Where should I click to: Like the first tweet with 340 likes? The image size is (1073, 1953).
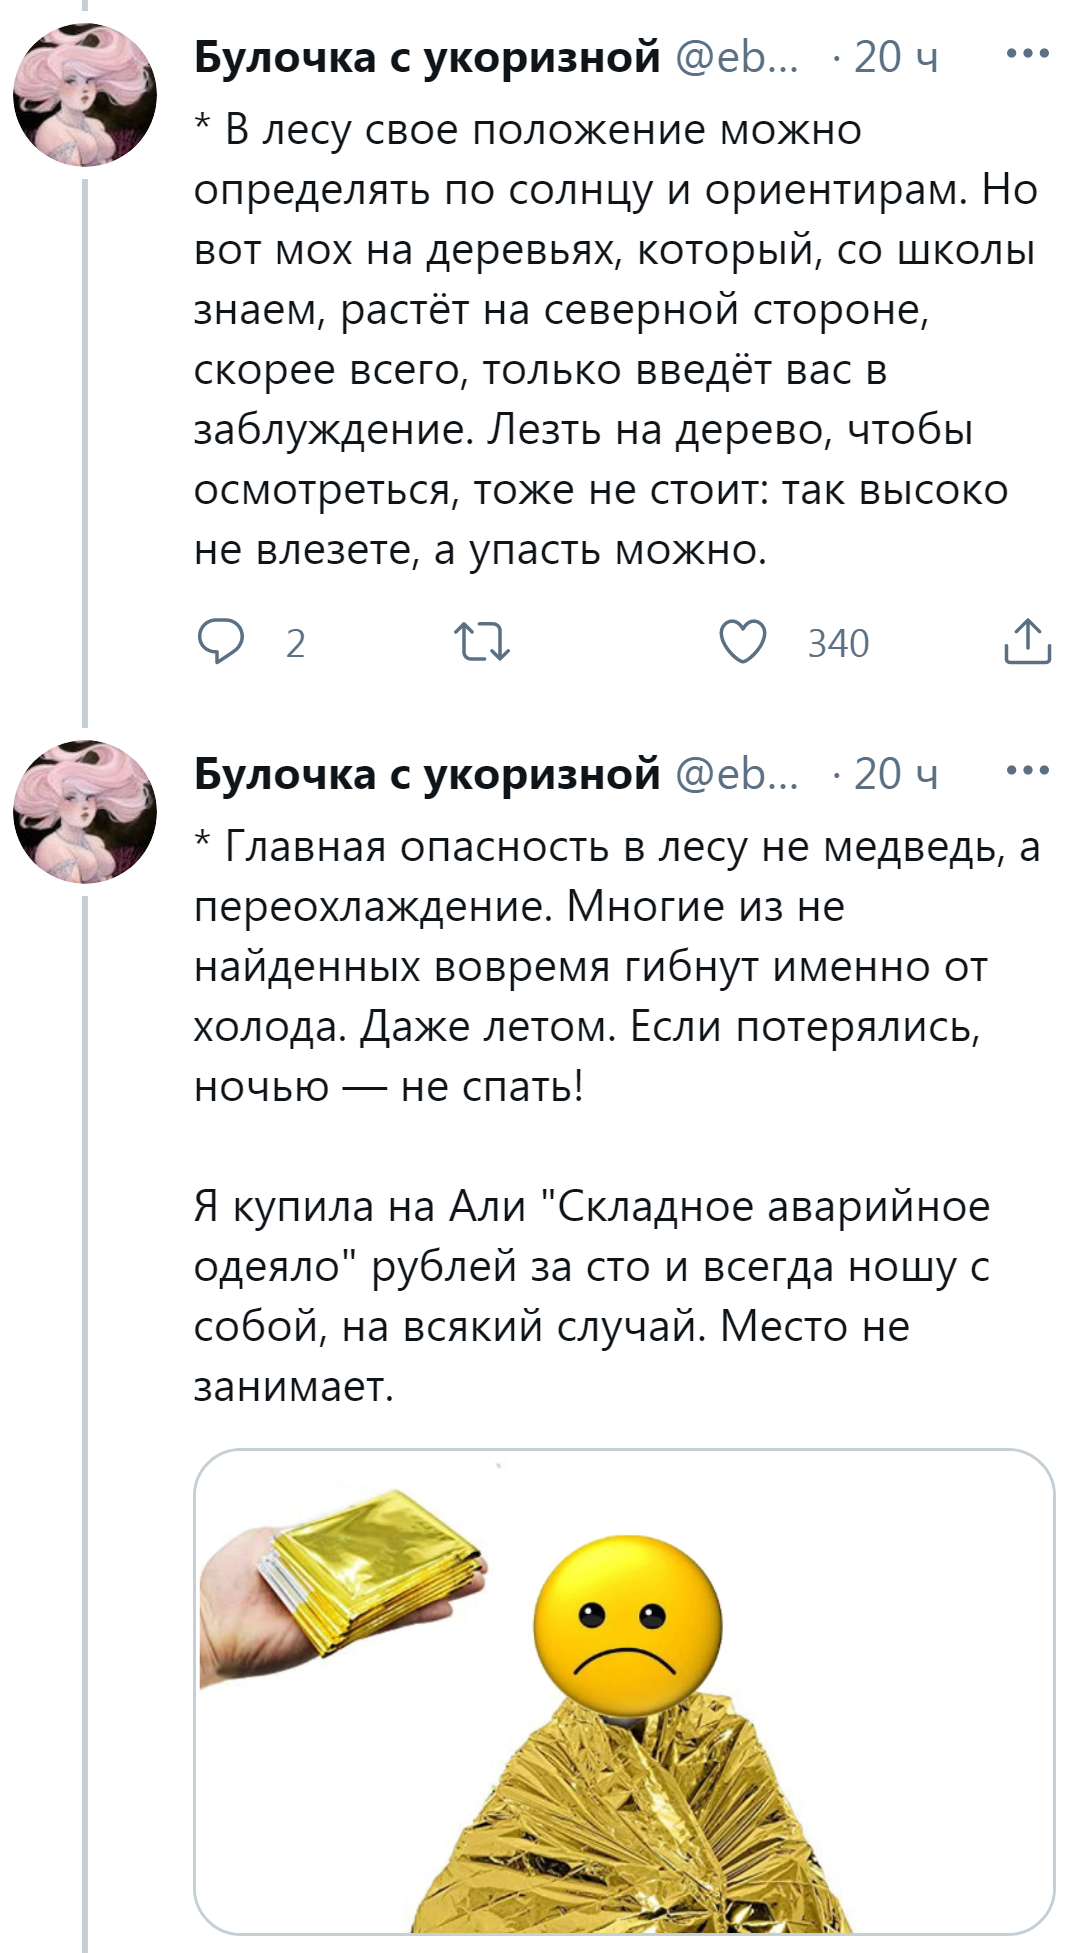(x=743, y=642)
